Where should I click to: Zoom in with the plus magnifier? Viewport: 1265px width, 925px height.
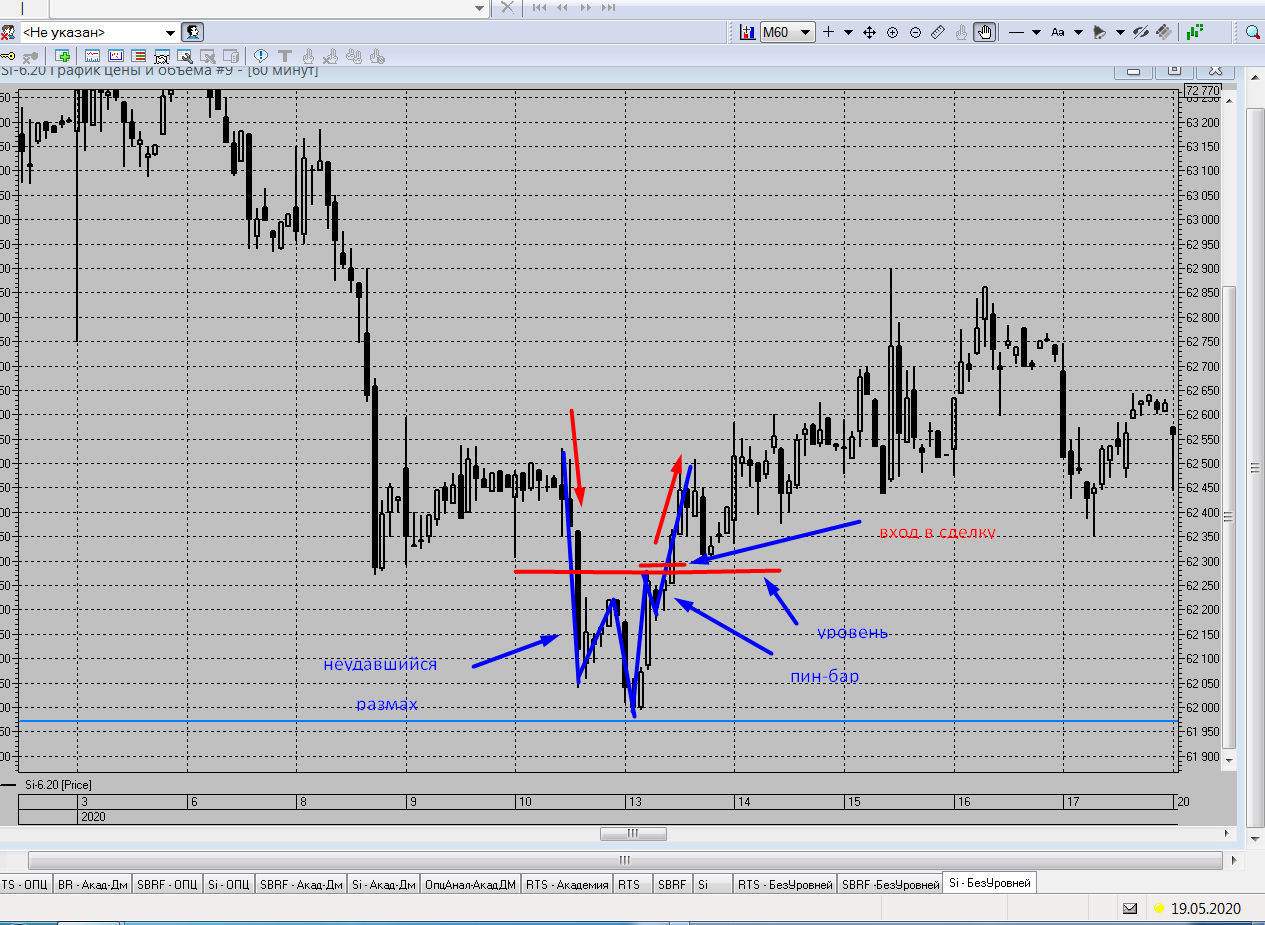[x=892, y=32]
